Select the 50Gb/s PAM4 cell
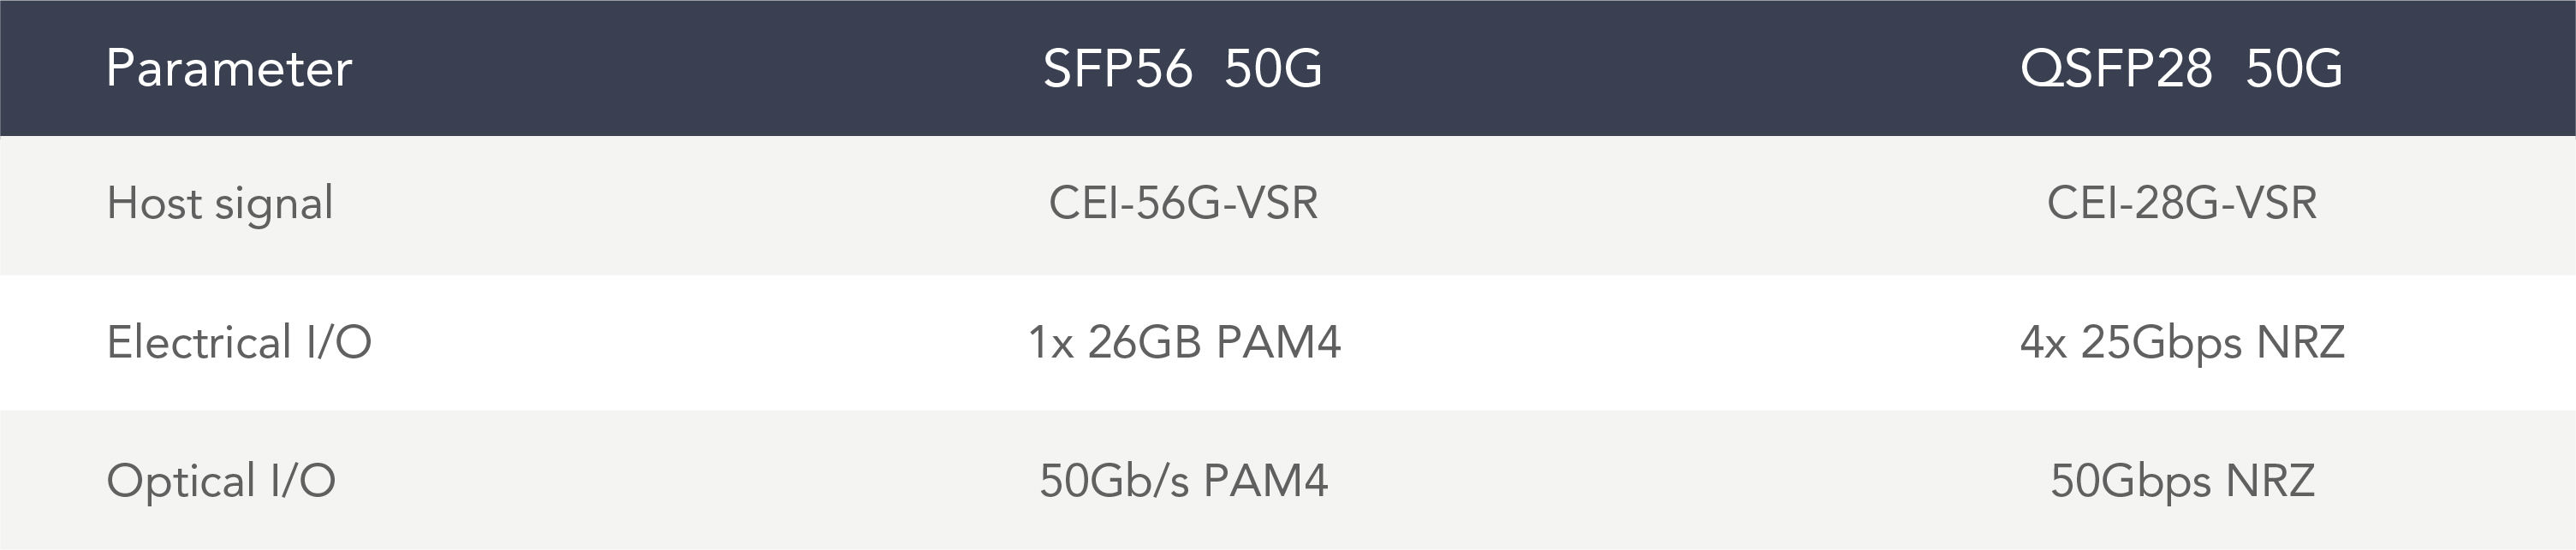The height and width of the screenshot is (550, 2576). click(x=1184, y=481)
